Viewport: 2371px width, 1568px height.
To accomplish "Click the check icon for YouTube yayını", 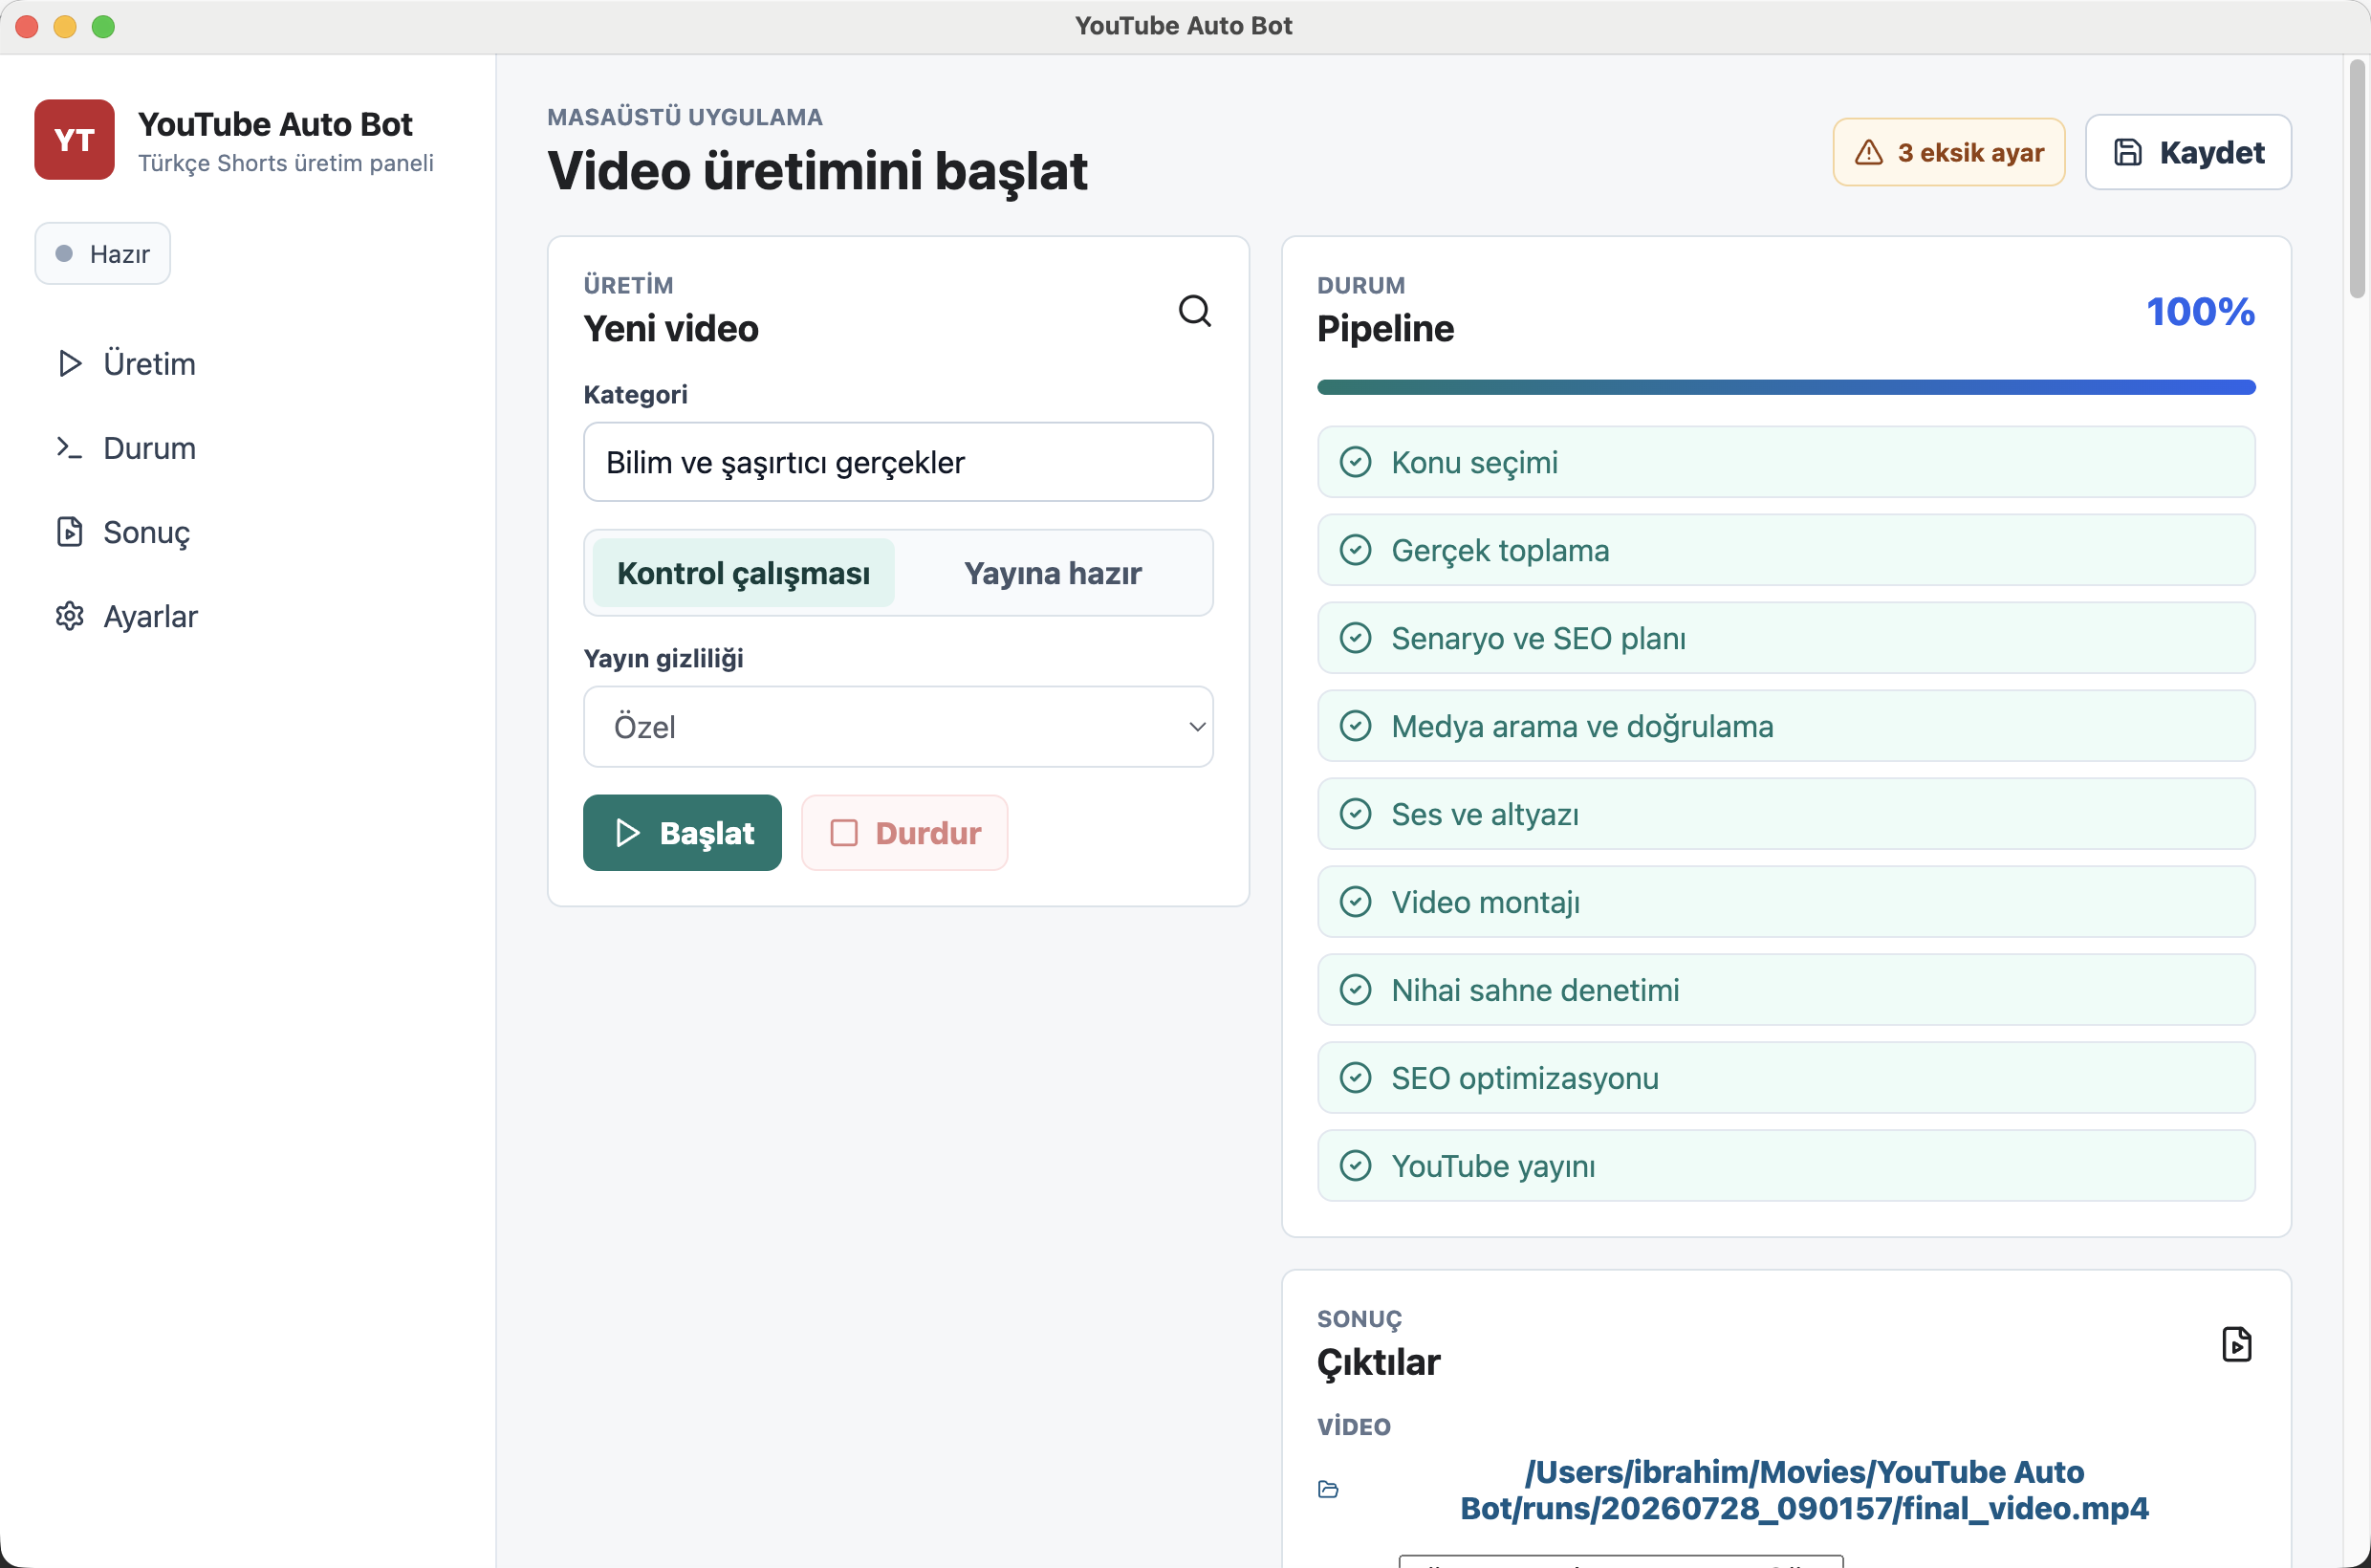I will click(x=1355, y=1166).
